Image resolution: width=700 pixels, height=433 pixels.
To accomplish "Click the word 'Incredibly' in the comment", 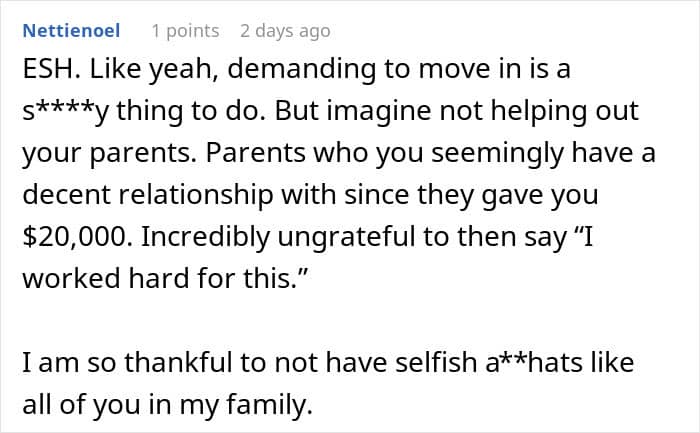I will pos(205,237).
